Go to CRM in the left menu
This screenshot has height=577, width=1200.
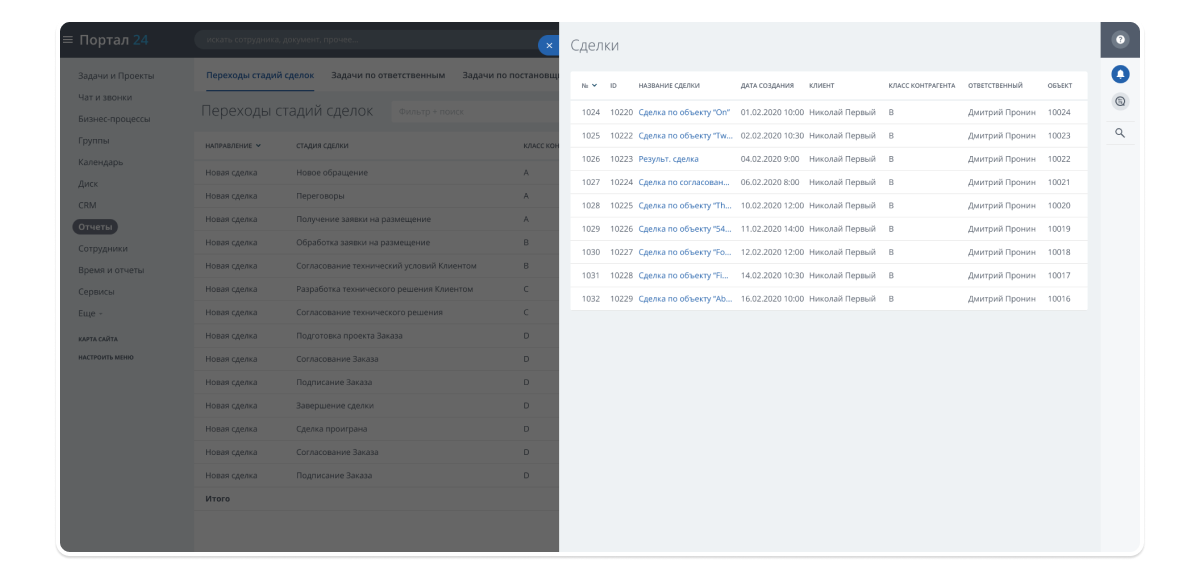[x=87, y=205]
